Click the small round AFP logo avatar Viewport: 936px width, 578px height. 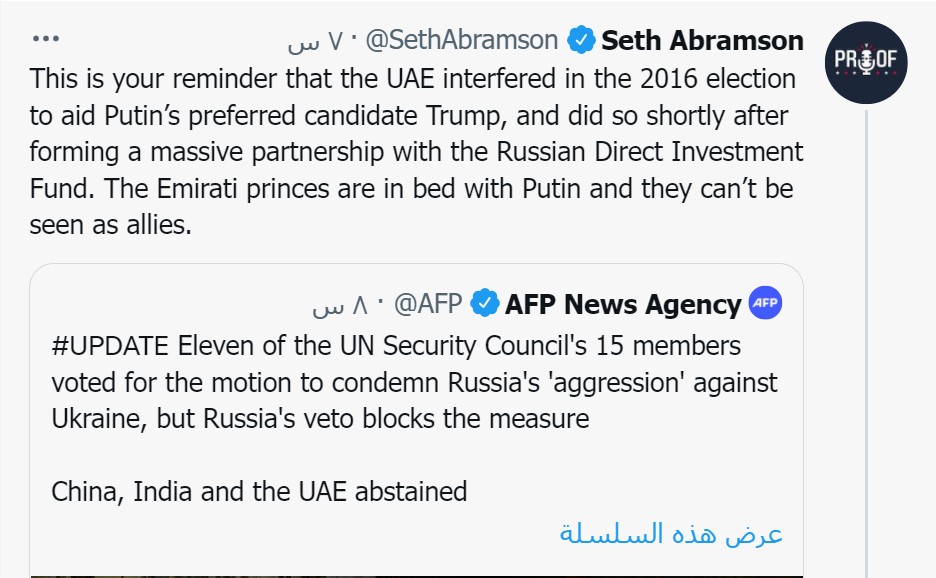pos(765,303)
